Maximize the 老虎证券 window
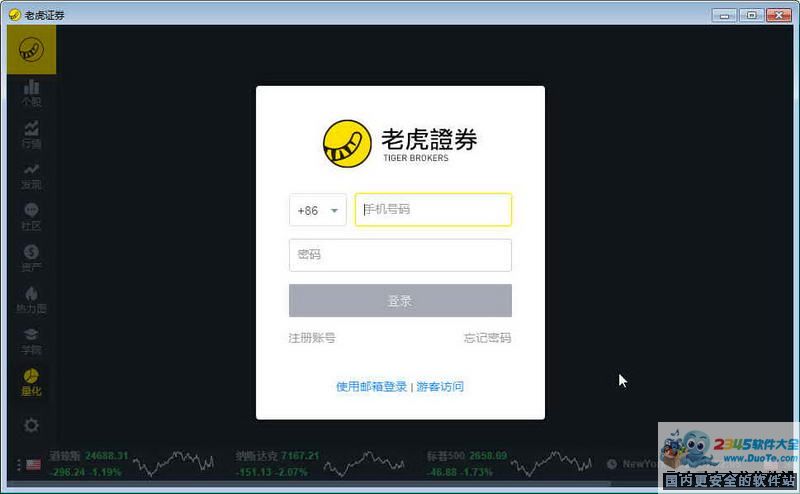The height and width of the screenshot is (494, 800). (x=751, y=15)
